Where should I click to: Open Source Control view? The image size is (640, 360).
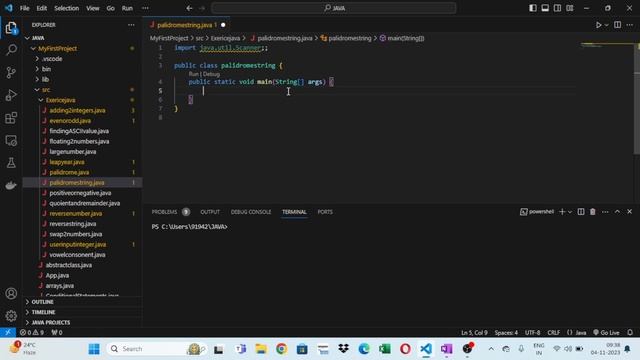pos(11,73)
